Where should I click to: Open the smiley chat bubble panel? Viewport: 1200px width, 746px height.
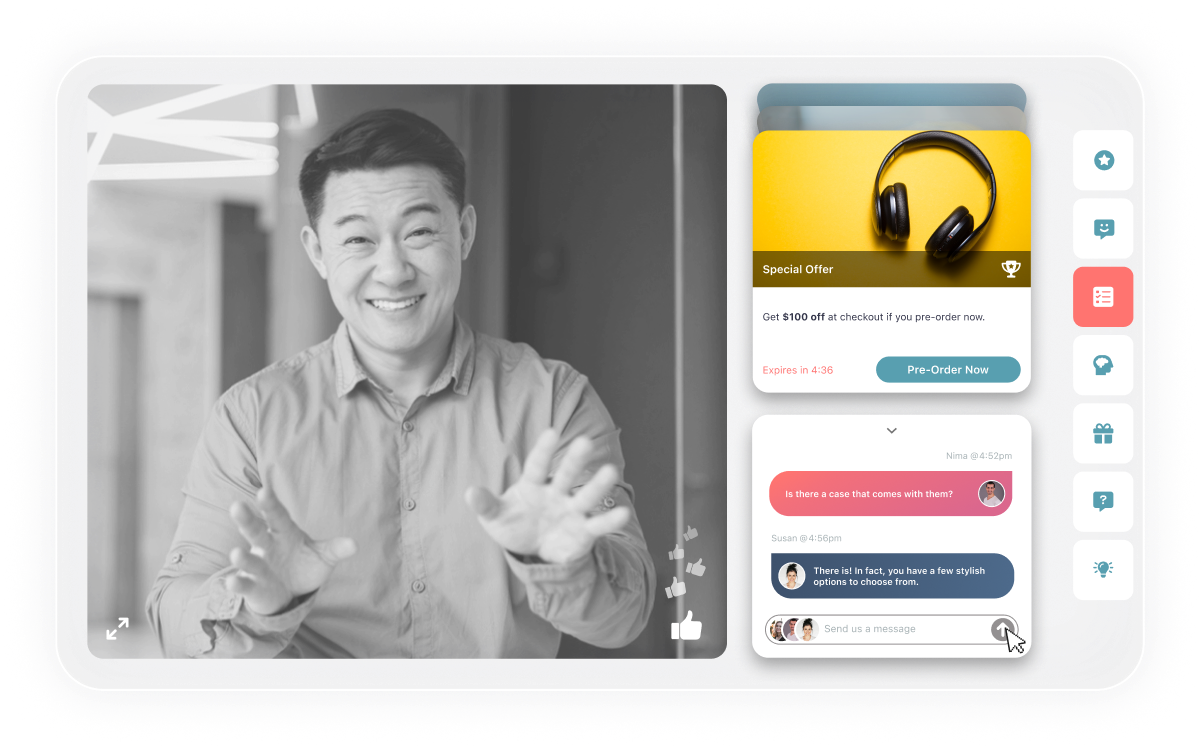pos(1103,229)
